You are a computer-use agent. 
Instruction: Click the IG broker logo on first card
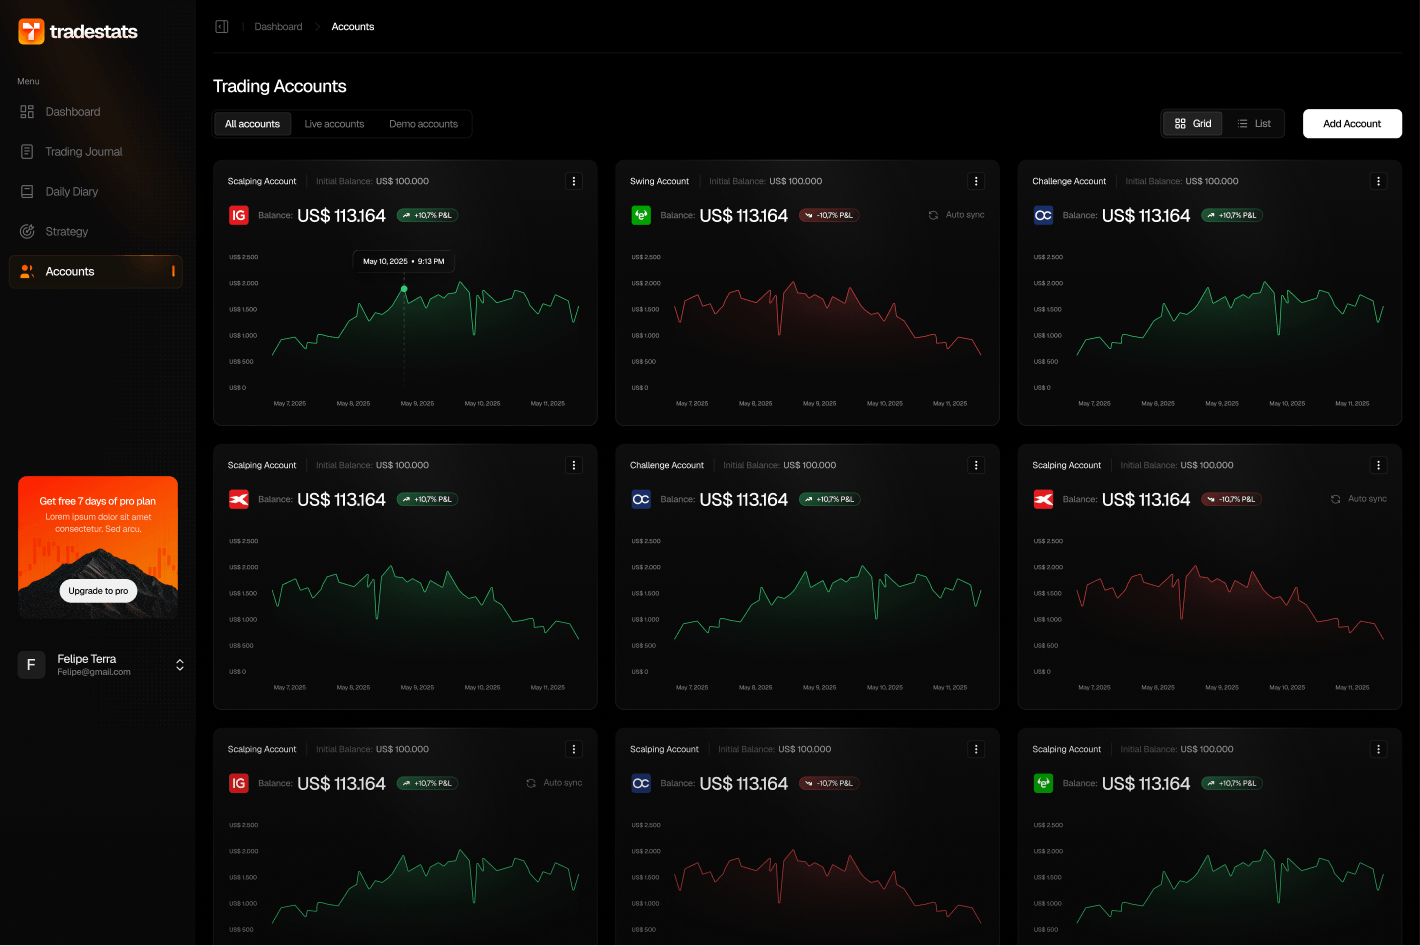click(x=239, y=215)
